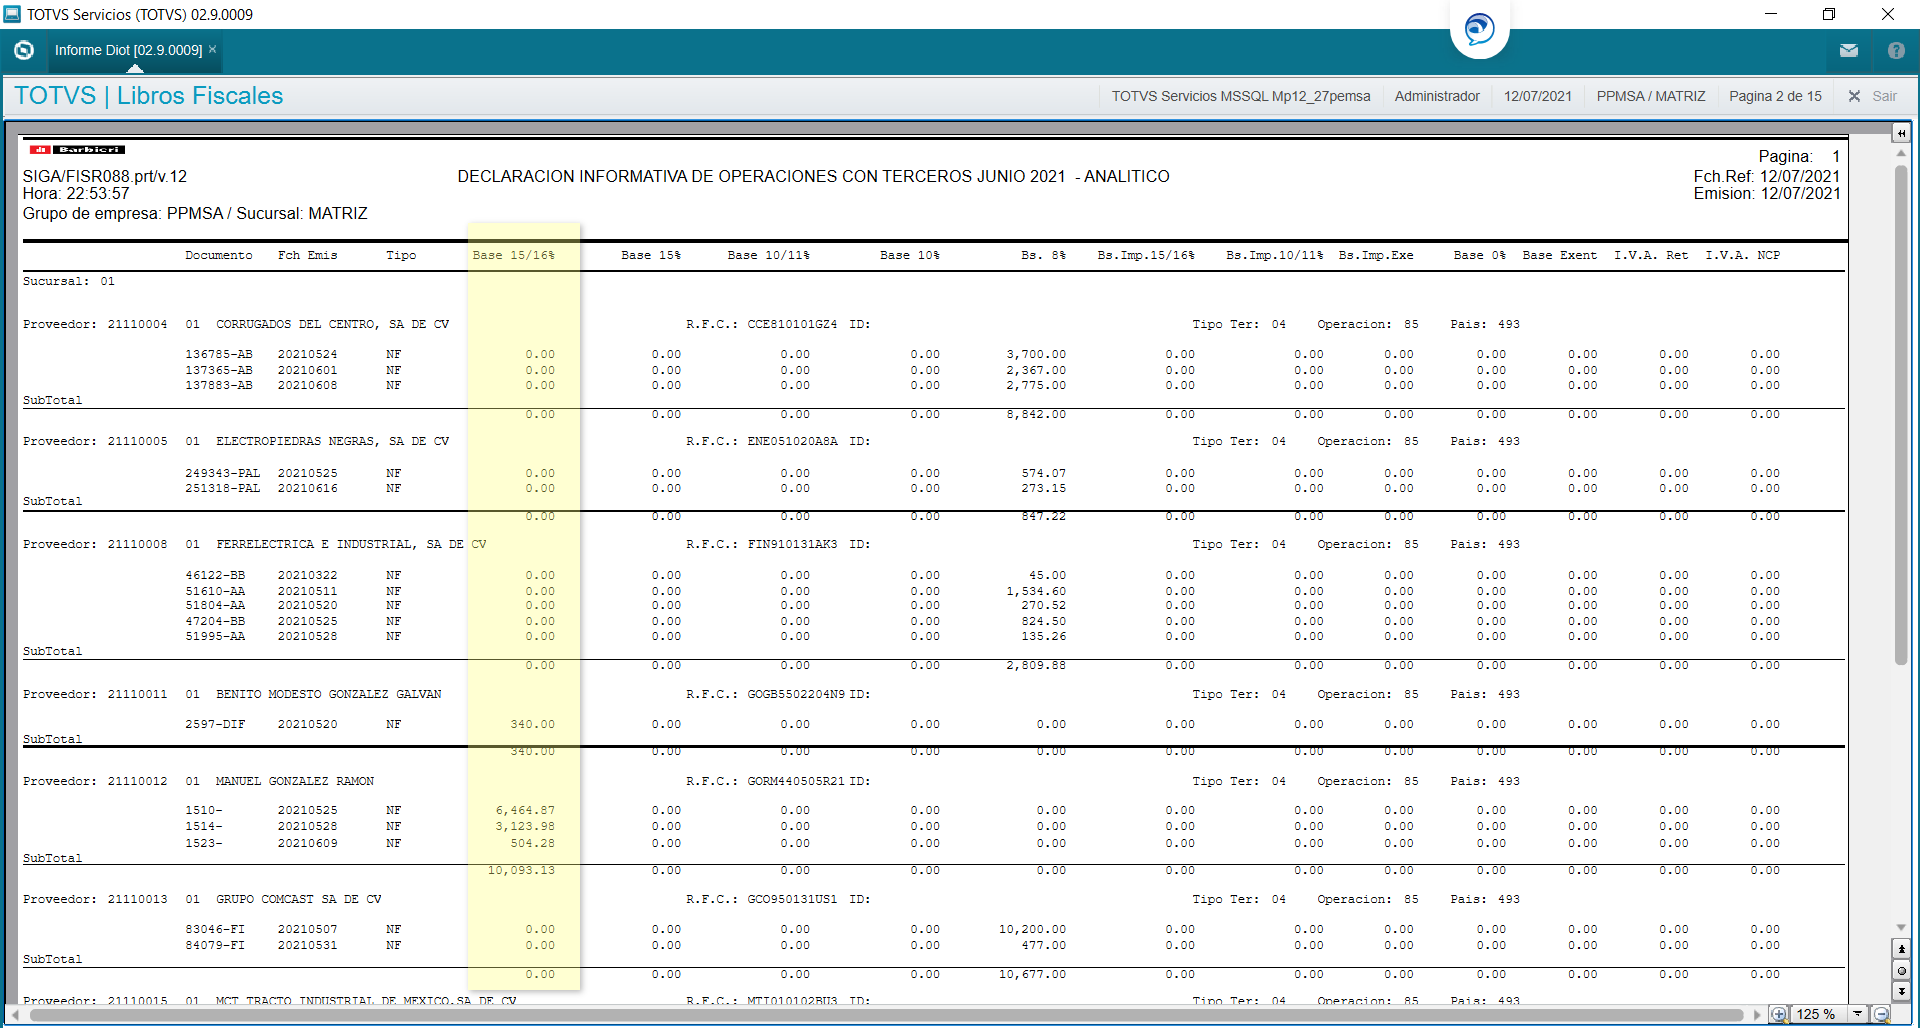Click the subtotal 8,842.00

click(x=1036, y=414)
